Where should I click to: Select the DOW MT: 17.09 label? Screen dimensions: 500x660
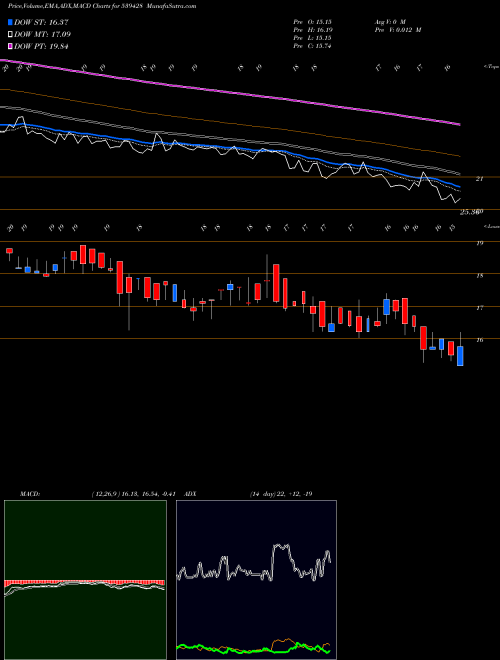[x=43, y=35]
